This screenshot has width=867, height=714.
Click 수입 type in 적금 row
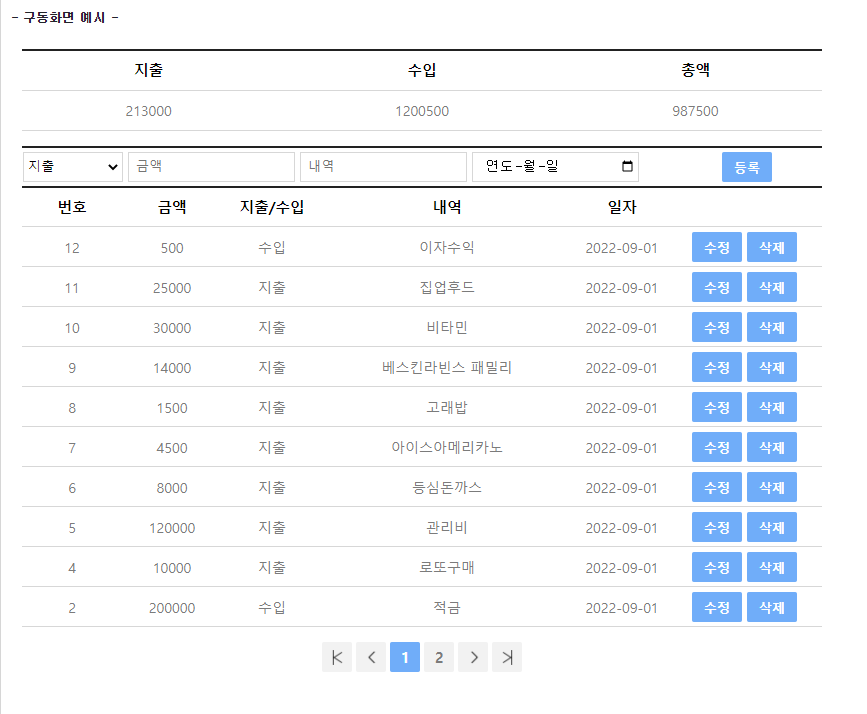click(x=271, y=607)
